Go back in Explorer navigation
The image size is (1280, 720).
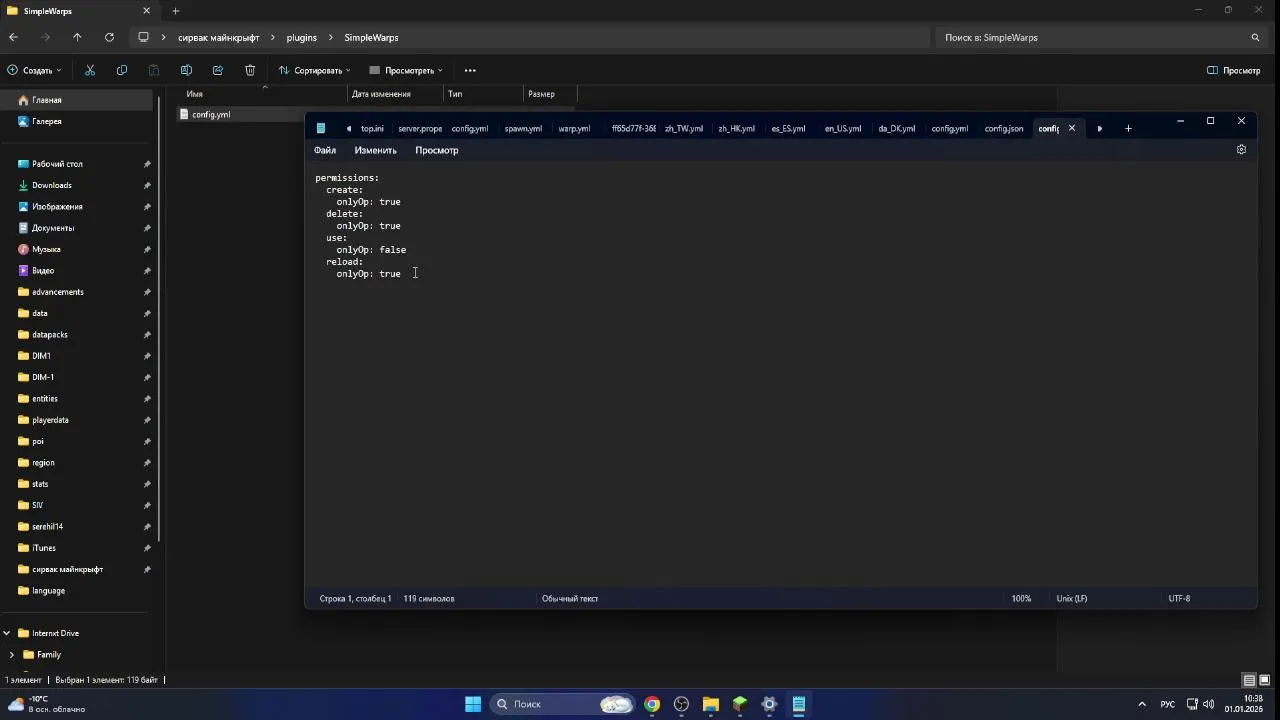(13, 37)
